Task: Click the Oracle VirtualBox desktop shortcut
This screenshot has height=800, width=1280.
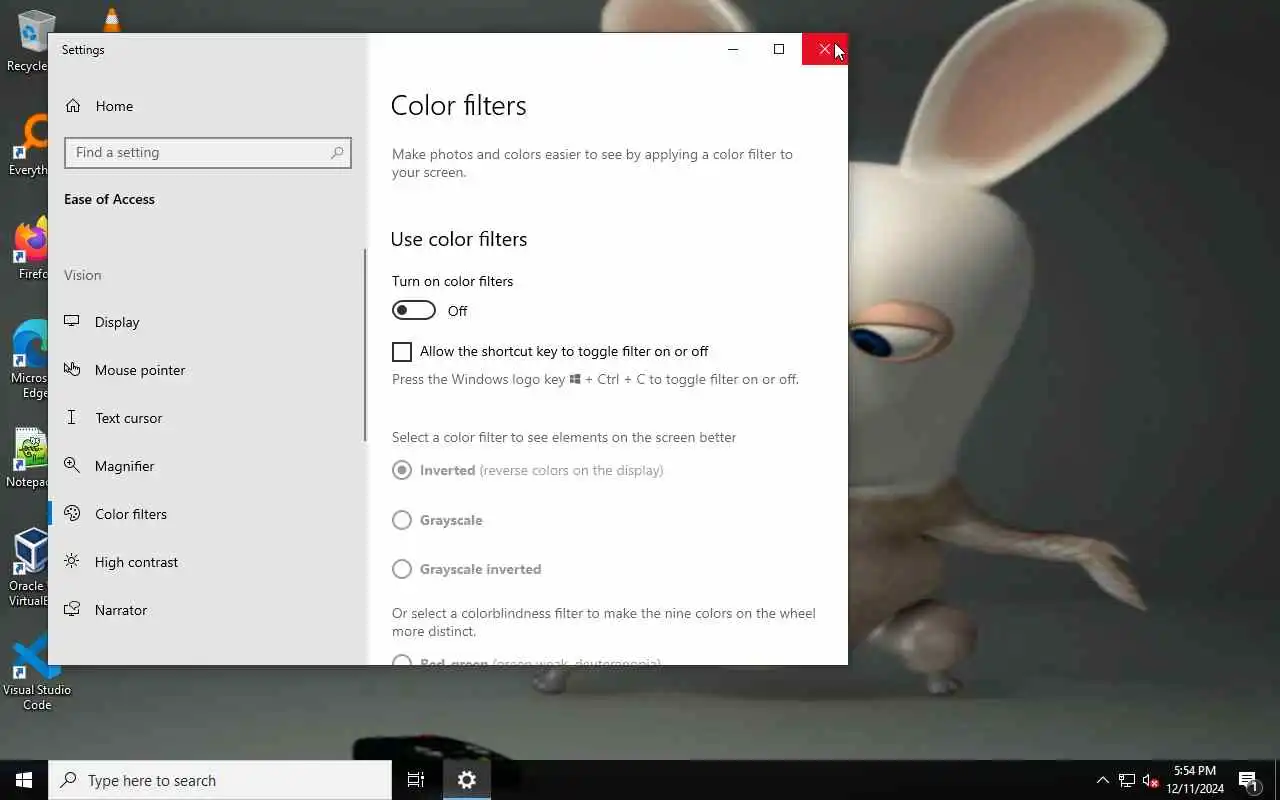Action: click(x=28, y=568)
